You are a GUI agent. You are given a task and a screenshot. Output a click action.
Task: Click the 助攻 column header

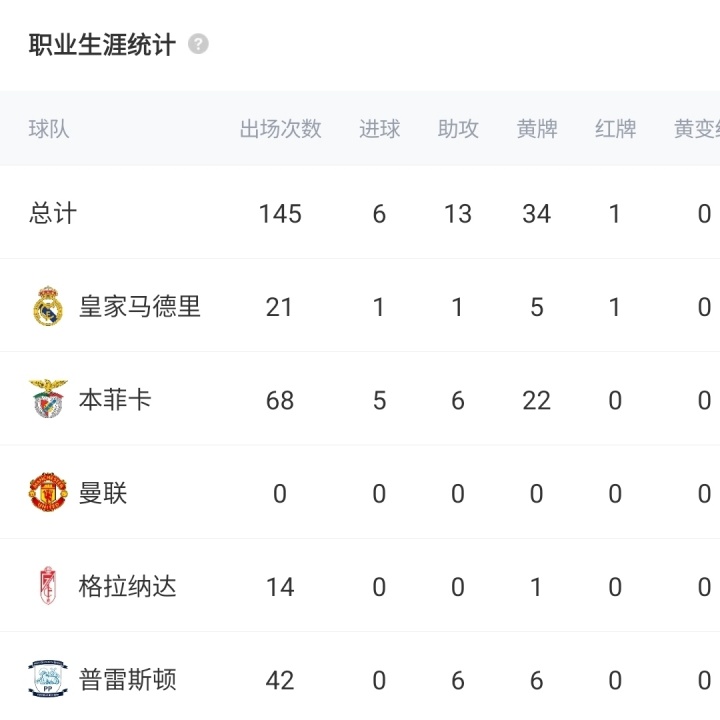tap(458, 129)
